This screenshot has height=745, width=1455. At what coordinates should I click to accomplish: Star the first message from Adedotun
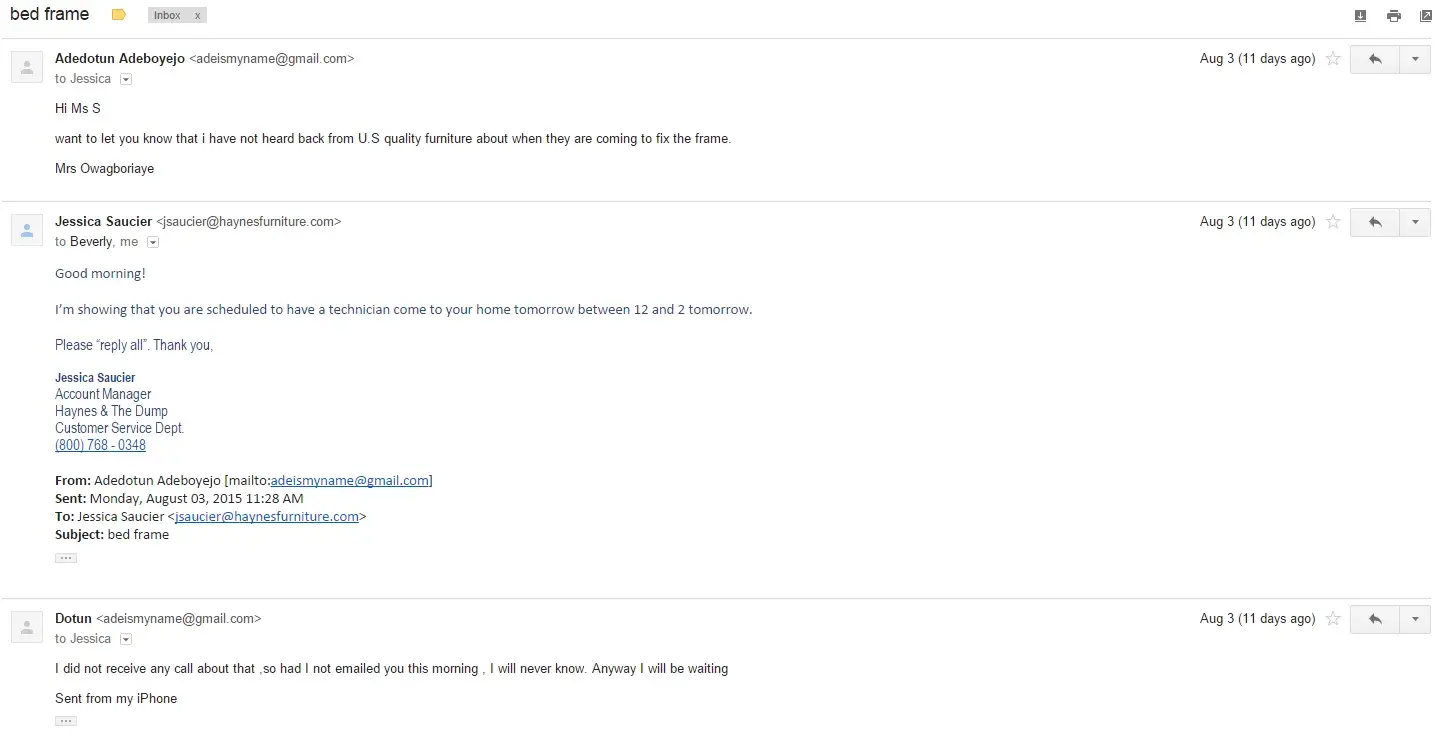[x=1333, y=59]
